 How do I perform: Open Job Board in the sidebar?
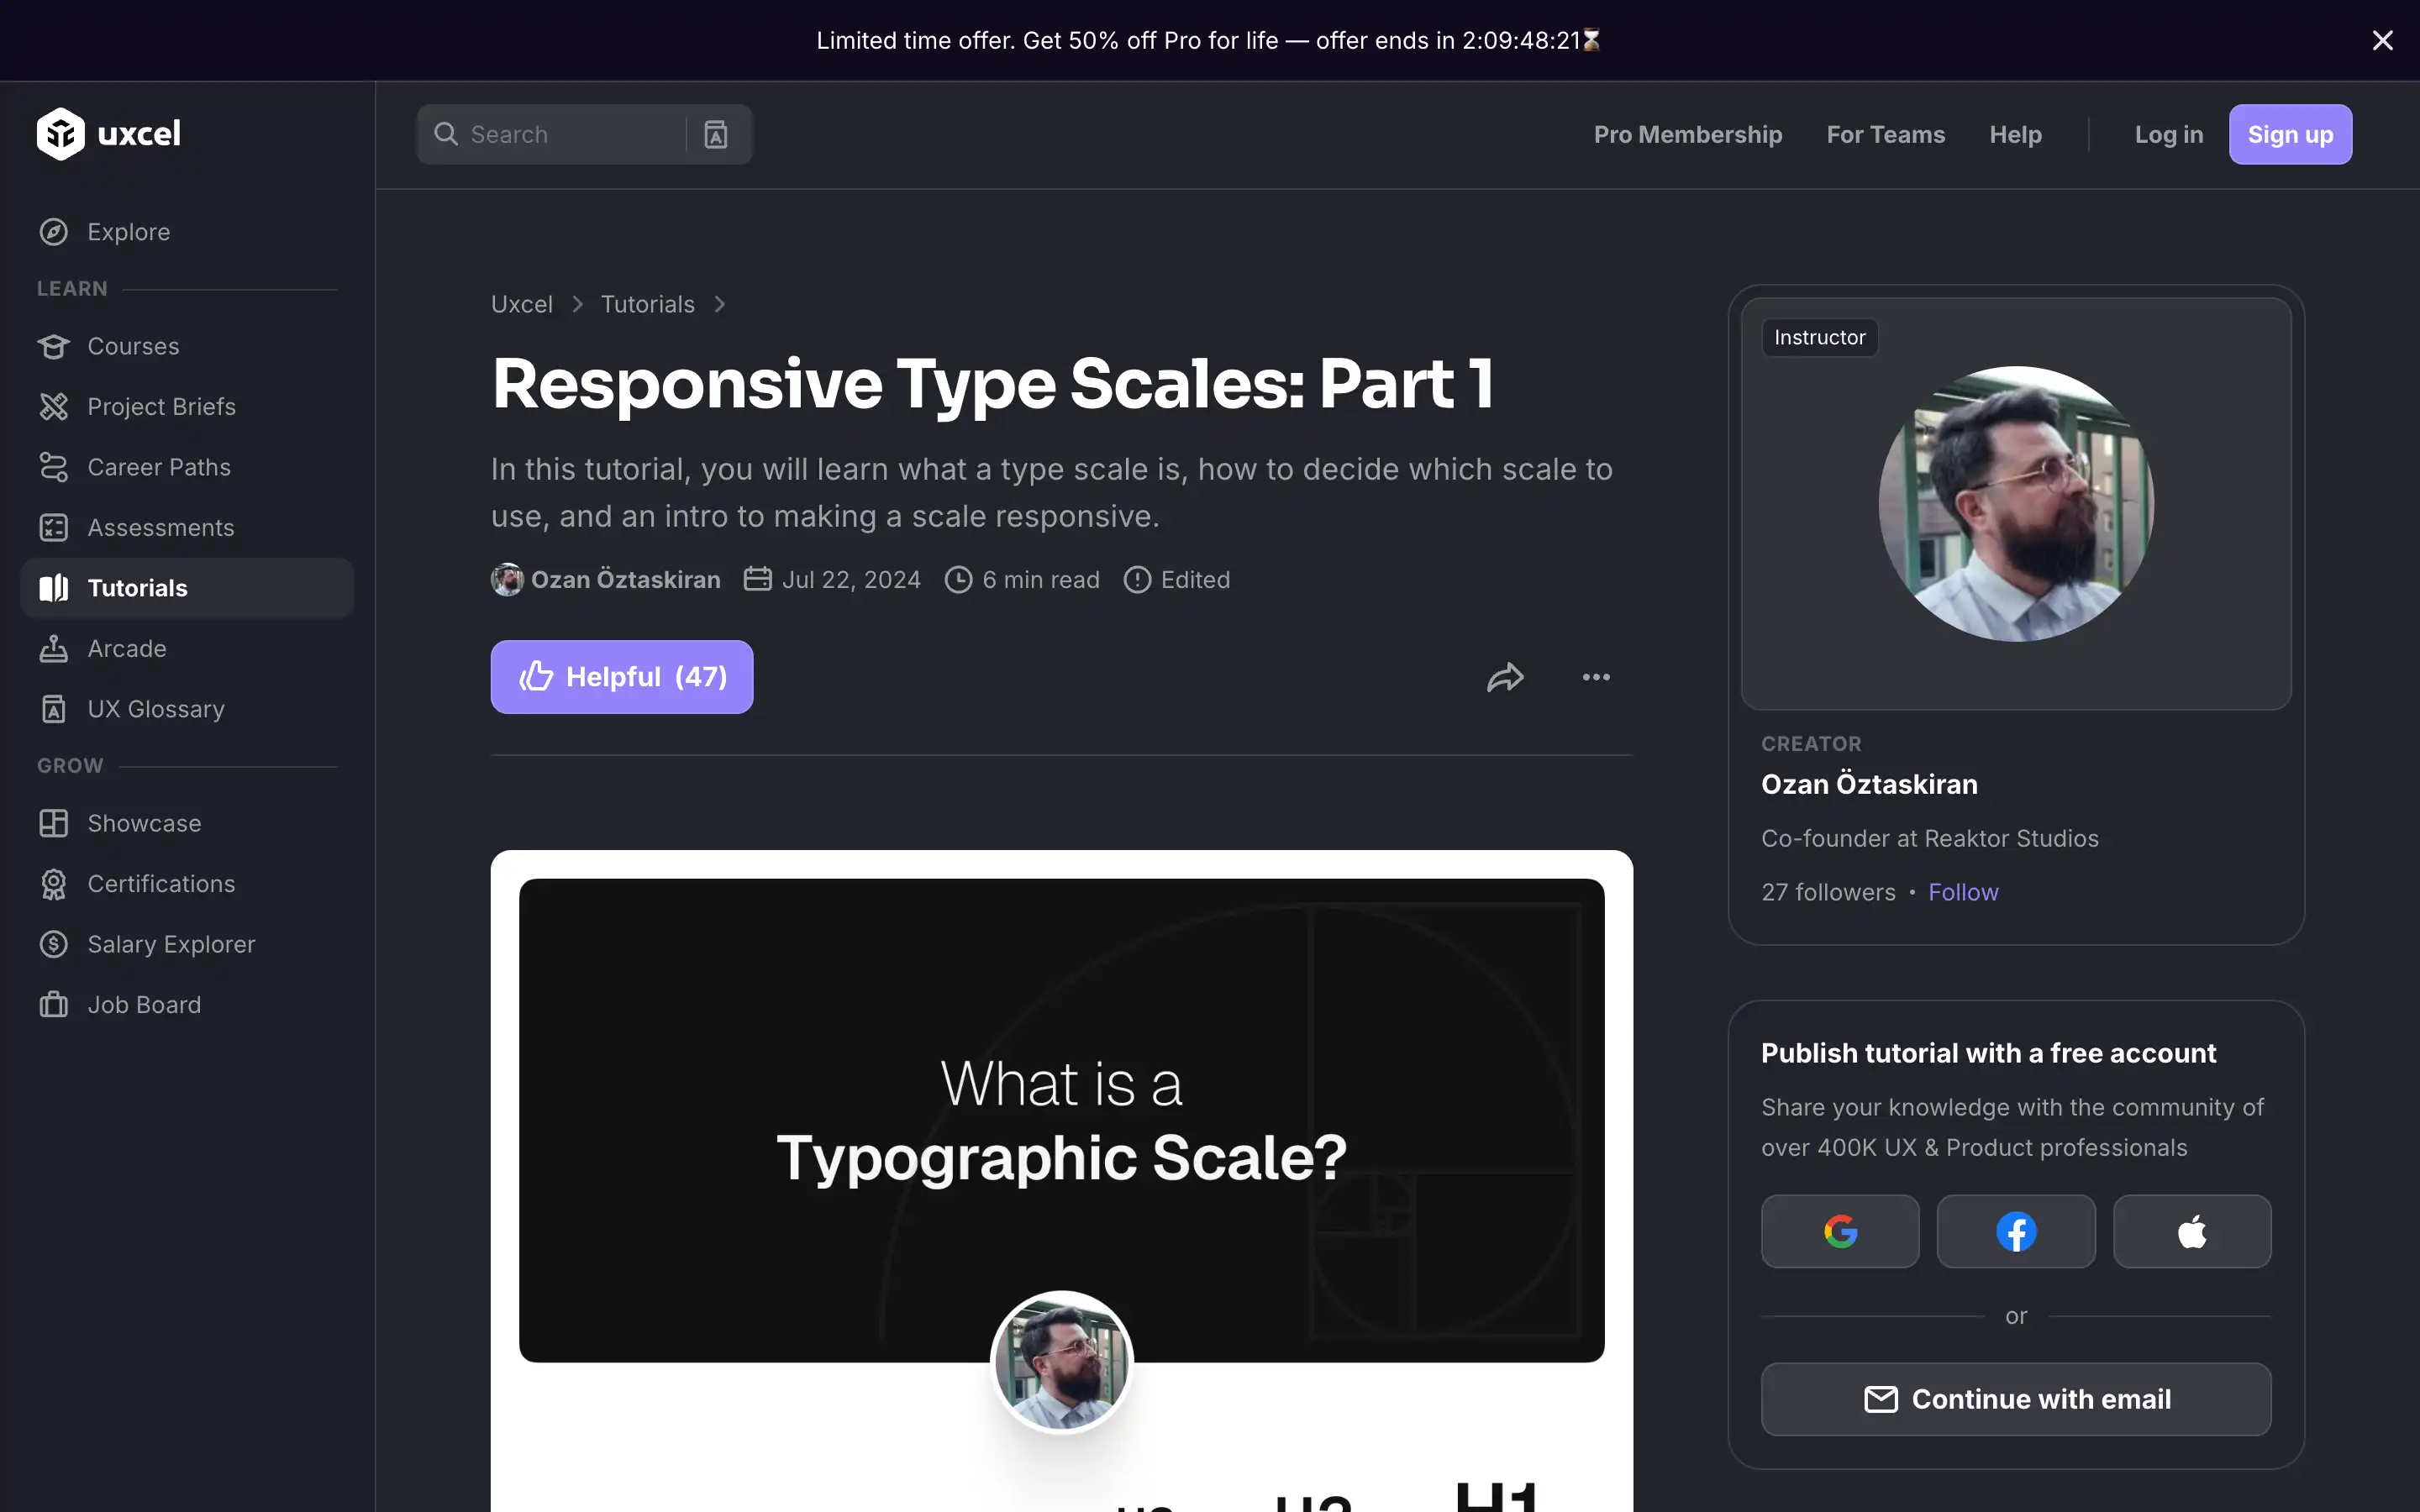pyautogui.click(x=187, y=1005)
